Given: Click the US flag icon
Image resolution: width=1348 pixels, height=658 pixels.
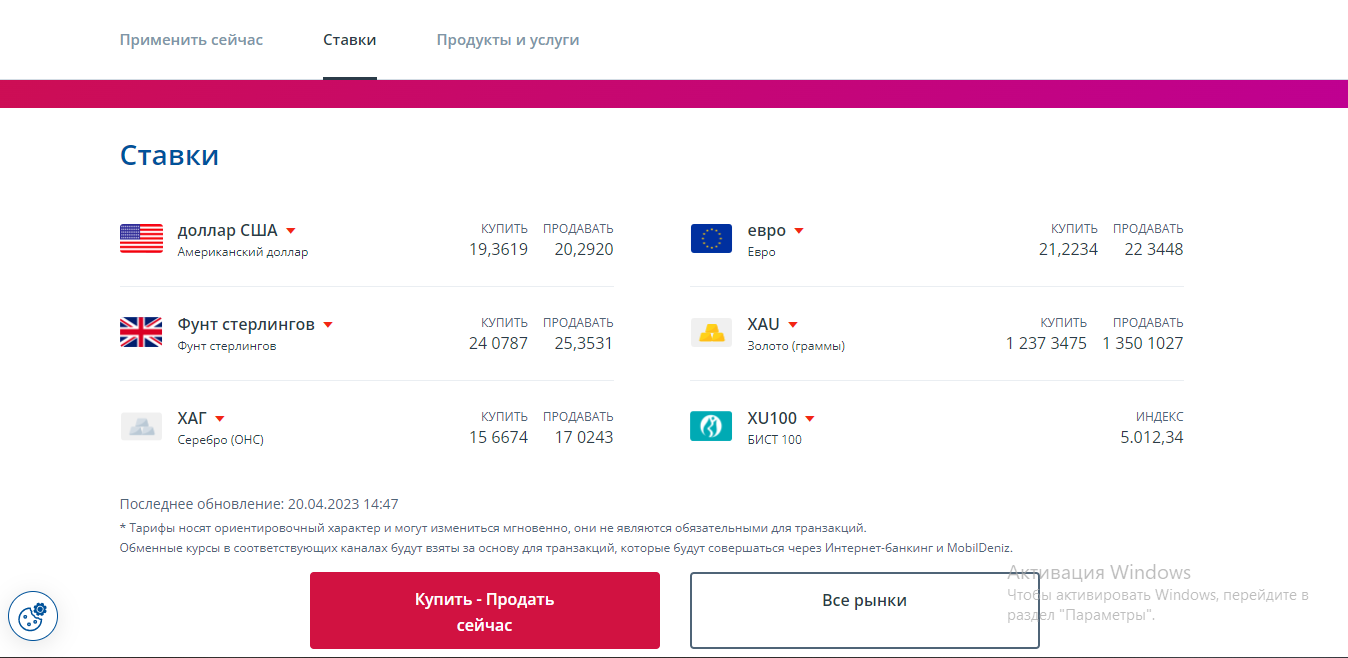Looking at the screenshot, I should click(141, 239).
